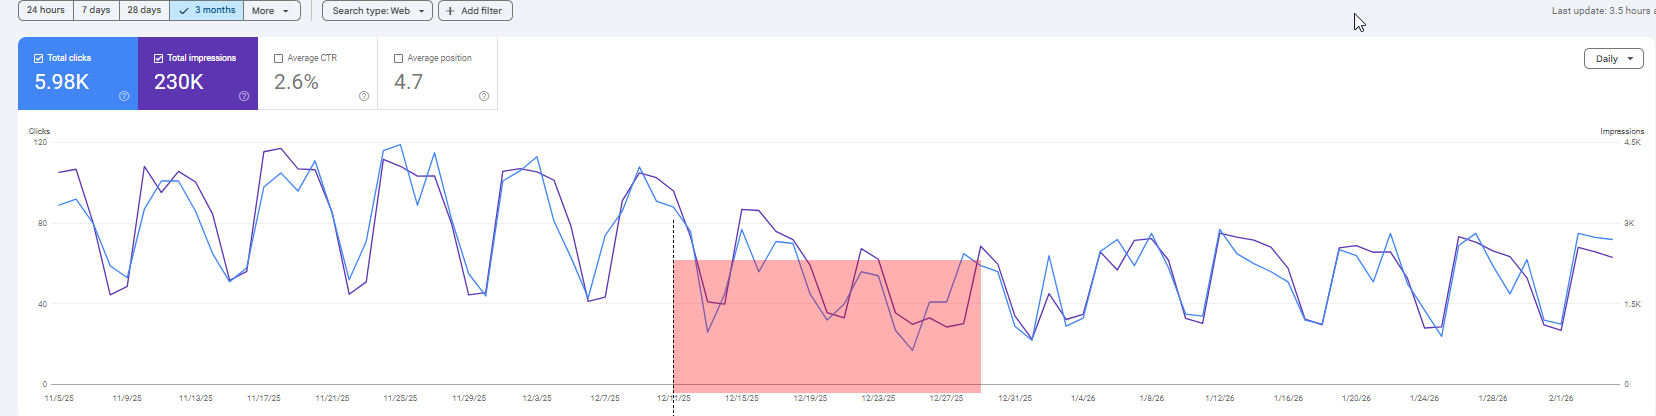Click the plus icon in Add filter
Viewport: 1656px width, 416px height.
[x=450, y=11]
